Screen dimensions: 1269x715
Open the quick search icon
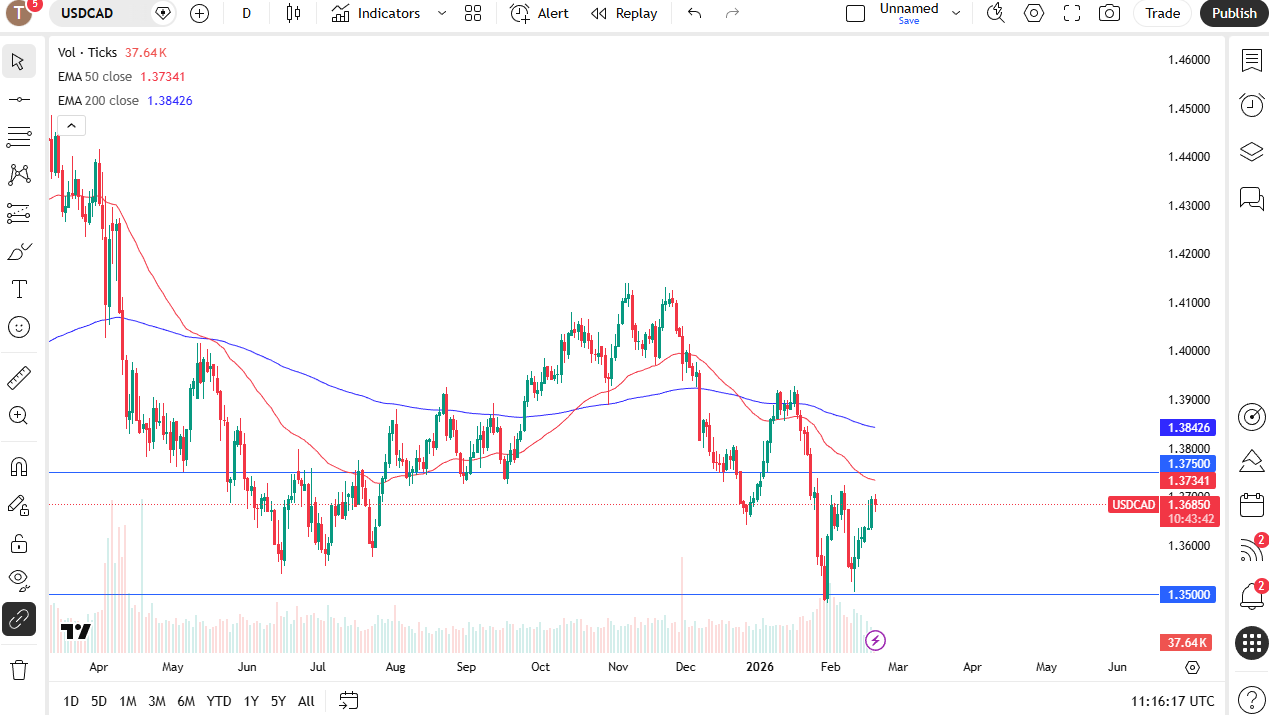click(995, 13)
